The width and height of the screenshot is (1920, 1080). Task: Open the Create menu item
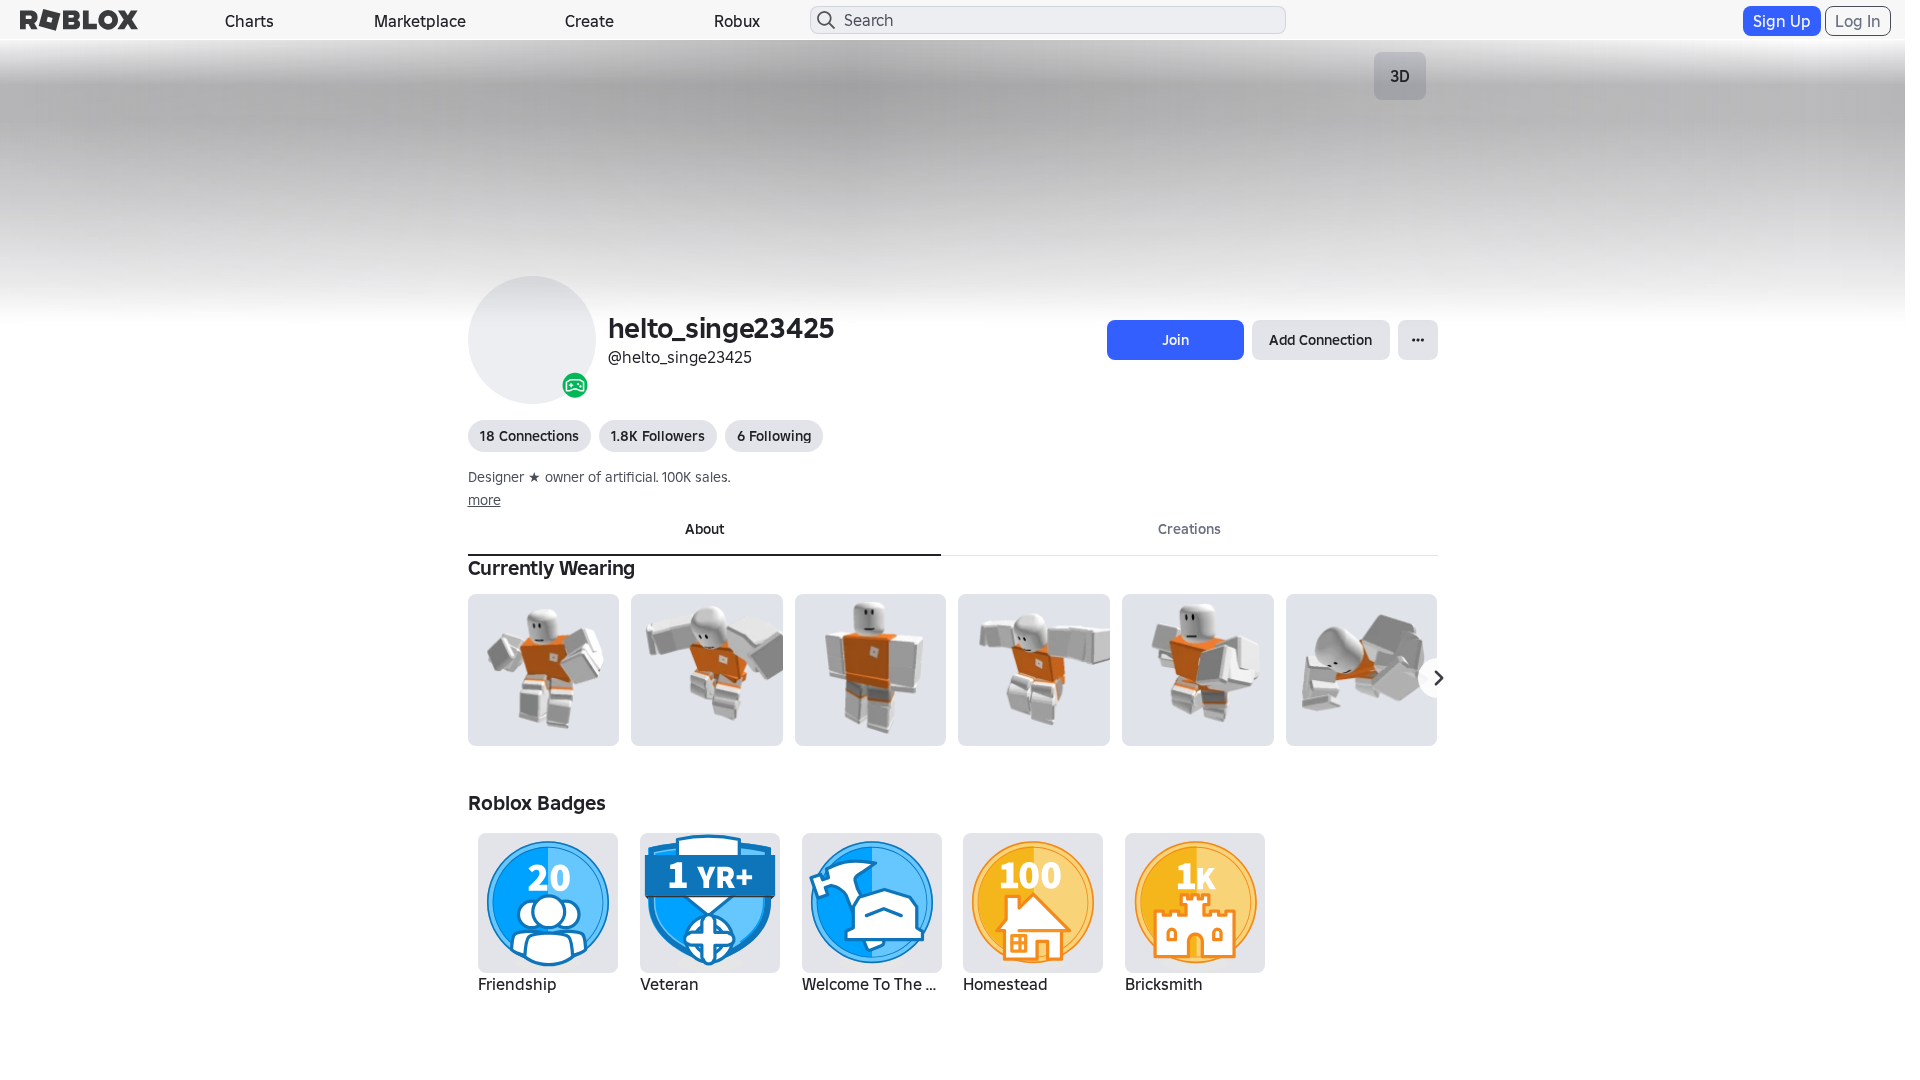pyautogui.click(x=589, y=21)
